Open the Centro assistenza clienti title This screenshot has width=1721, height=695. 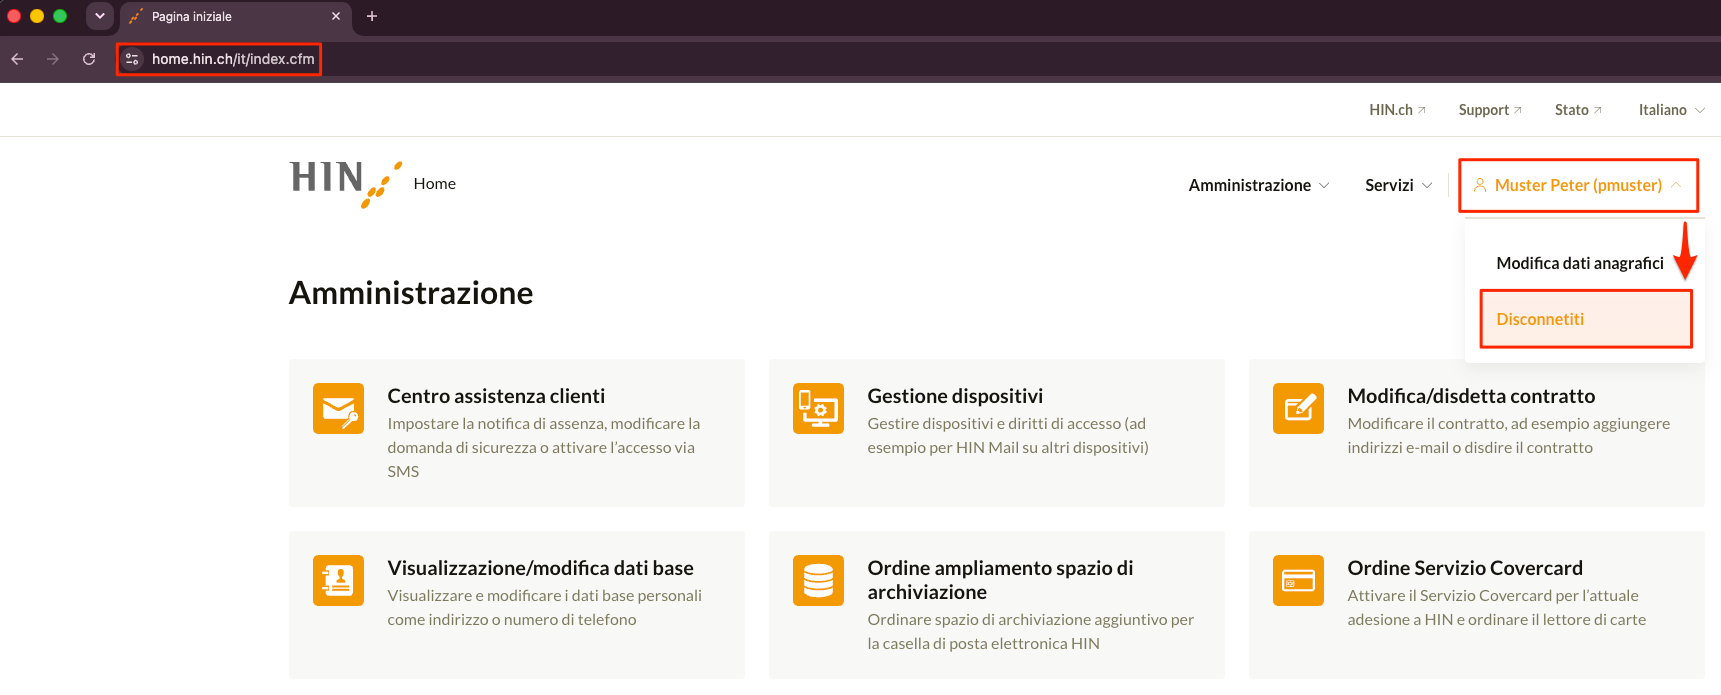point(496,396)
